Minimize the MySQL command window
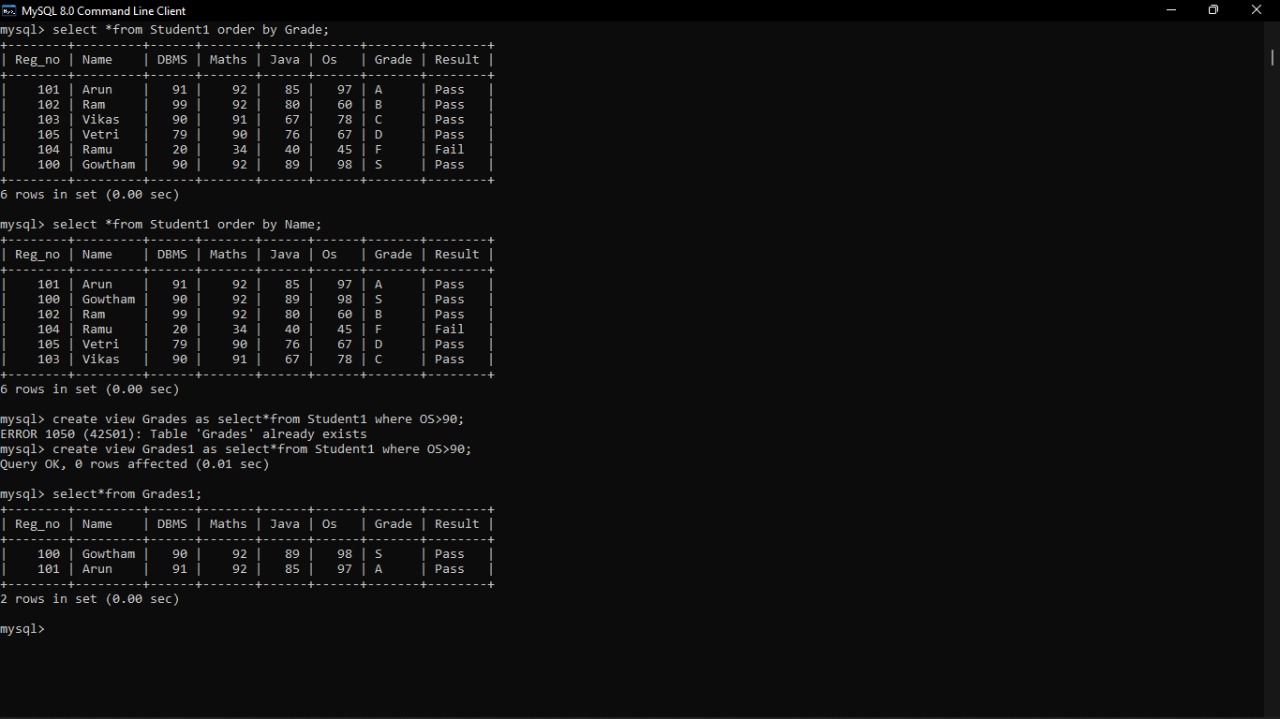This screenshot has height=719, width=1280. [x=1171, y=10]
